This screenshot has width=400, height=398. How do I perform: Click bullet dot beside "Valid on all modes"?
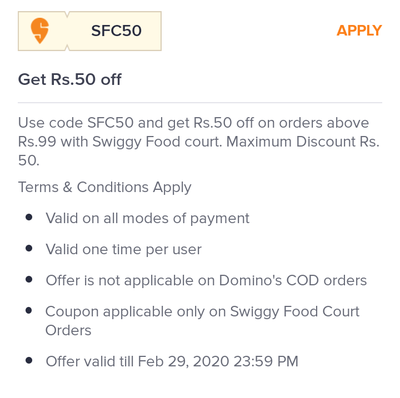click(29, 218)
